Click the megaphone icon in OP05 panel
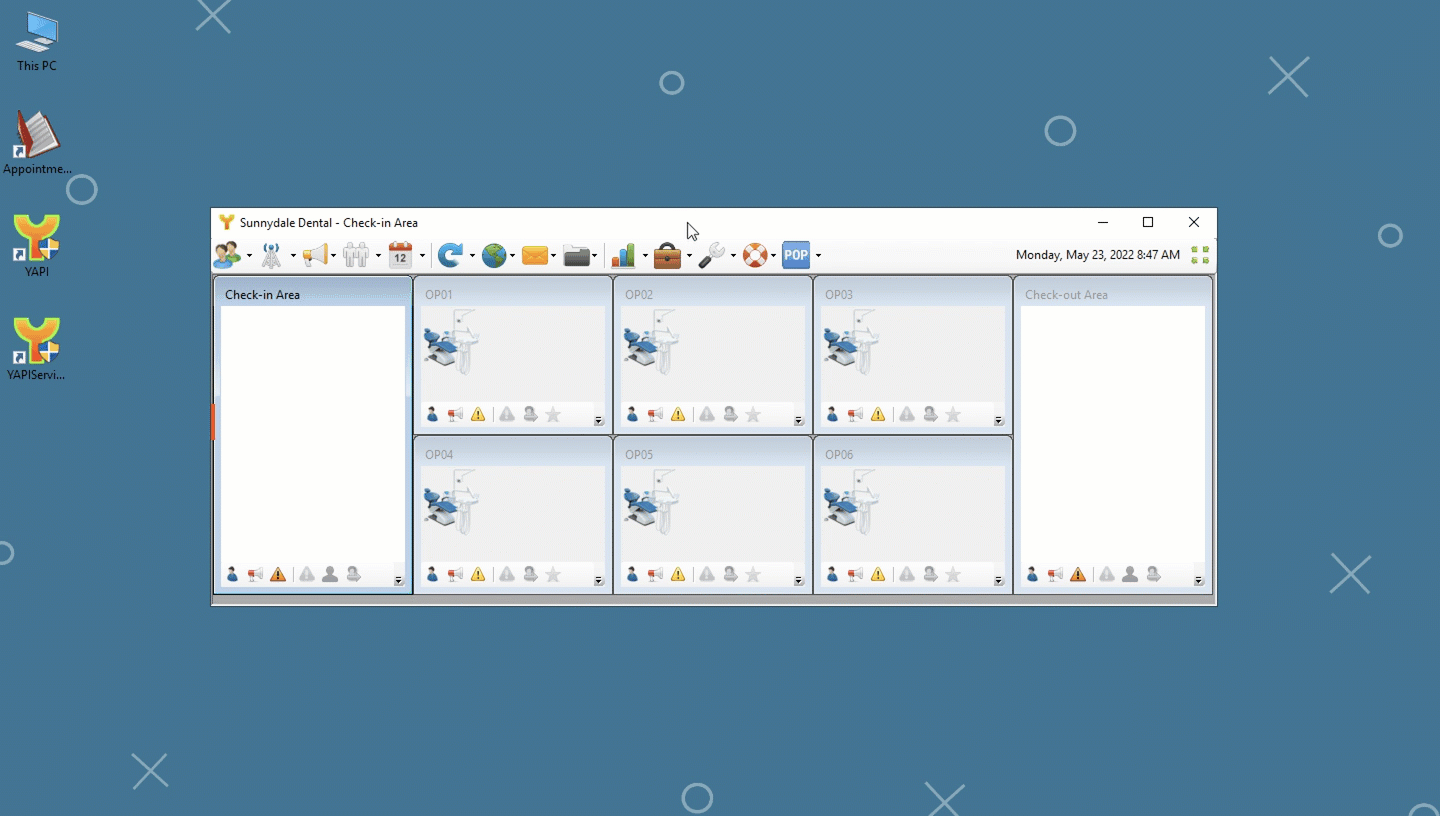Screen dimensions: 1440x816 point(655,574)
